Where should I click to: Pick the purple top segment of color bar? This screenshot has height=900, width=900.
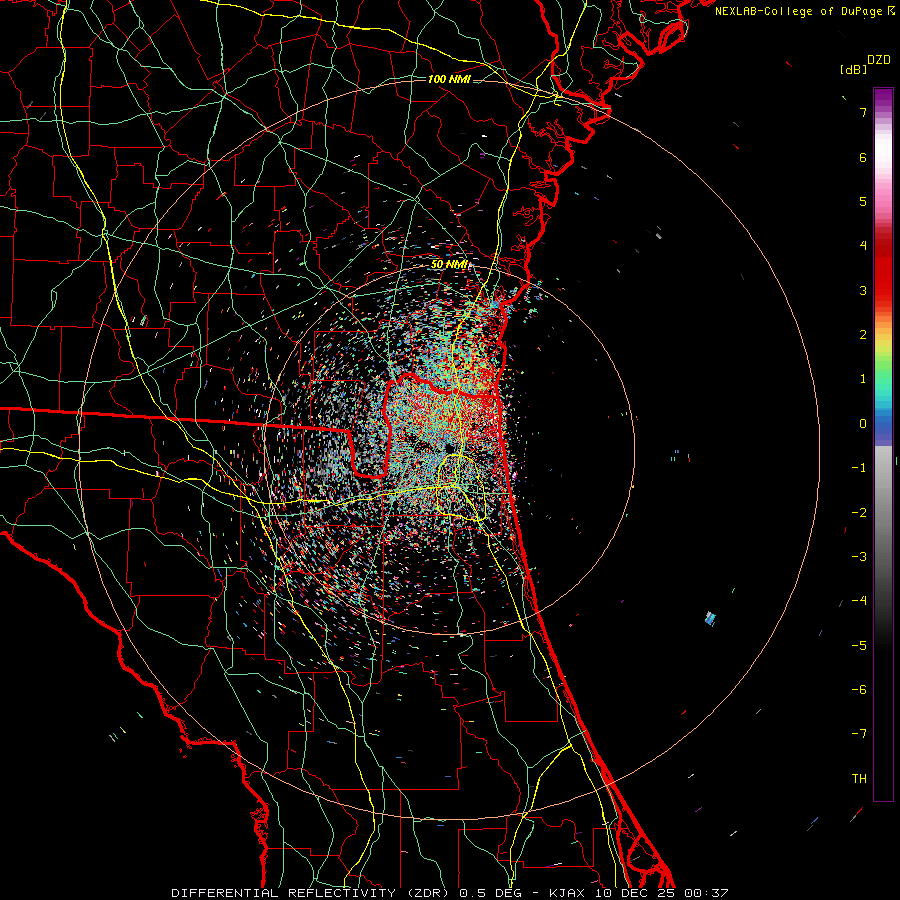click(883, 98)
